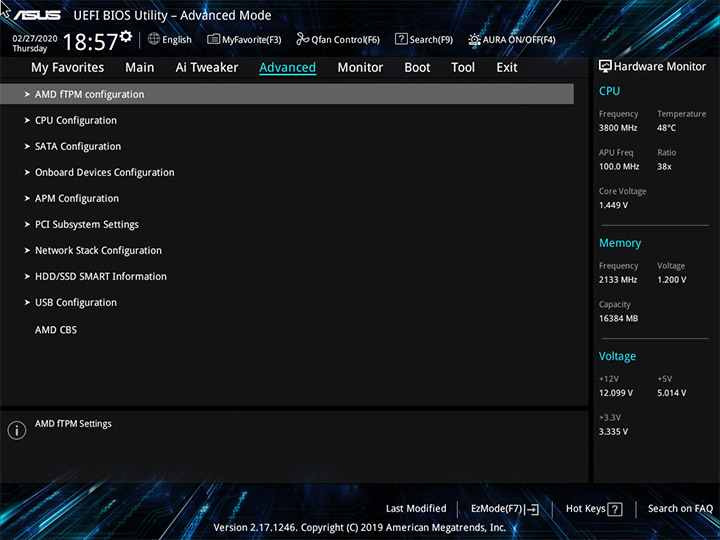
Task: Click the 02/27/2020 date
Action: pos(35,39)
